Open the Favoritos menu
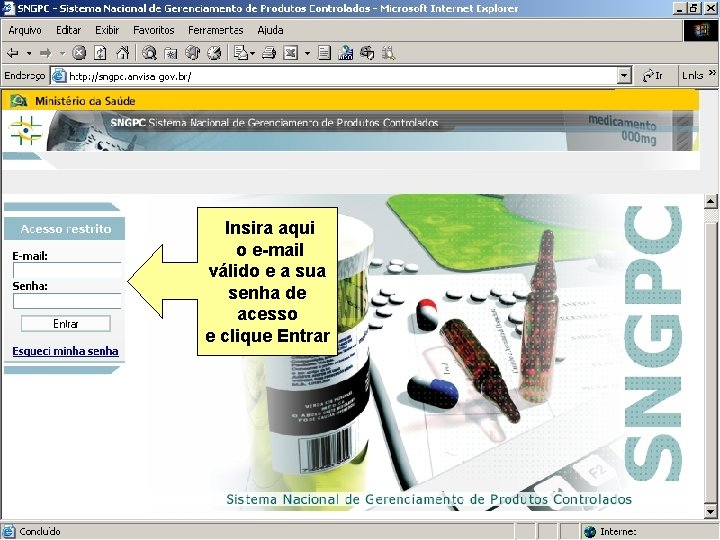 [154, 30]
